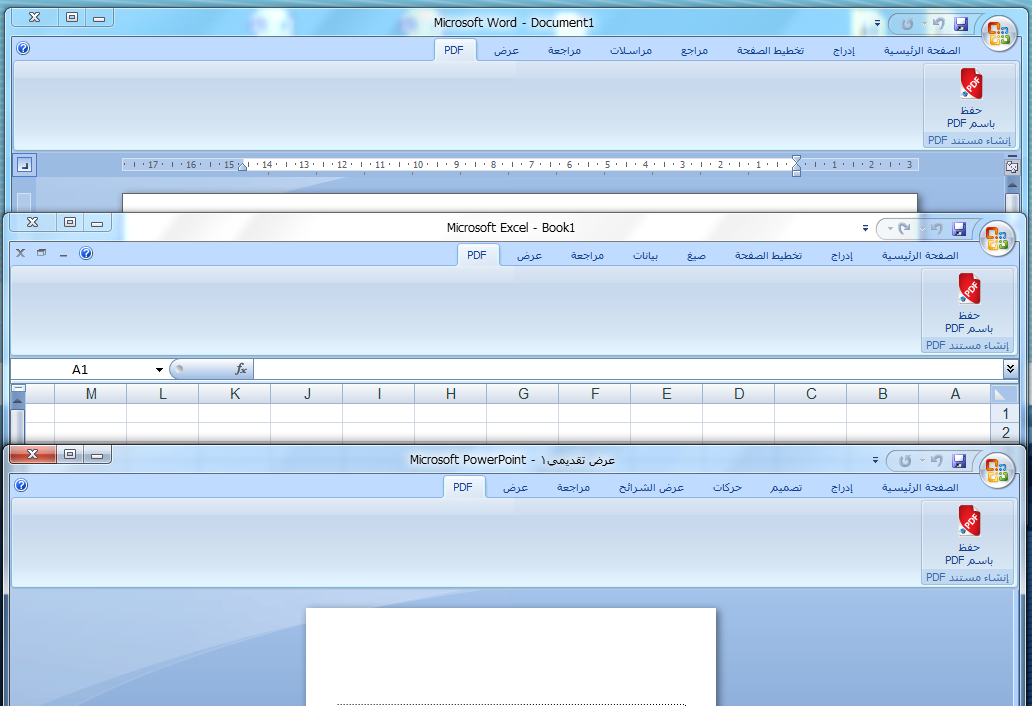This screenshot has height=706, width=1032.
Task: Click Undo arrow in Word quick access toolbar
Action: [x=939, y=24]
